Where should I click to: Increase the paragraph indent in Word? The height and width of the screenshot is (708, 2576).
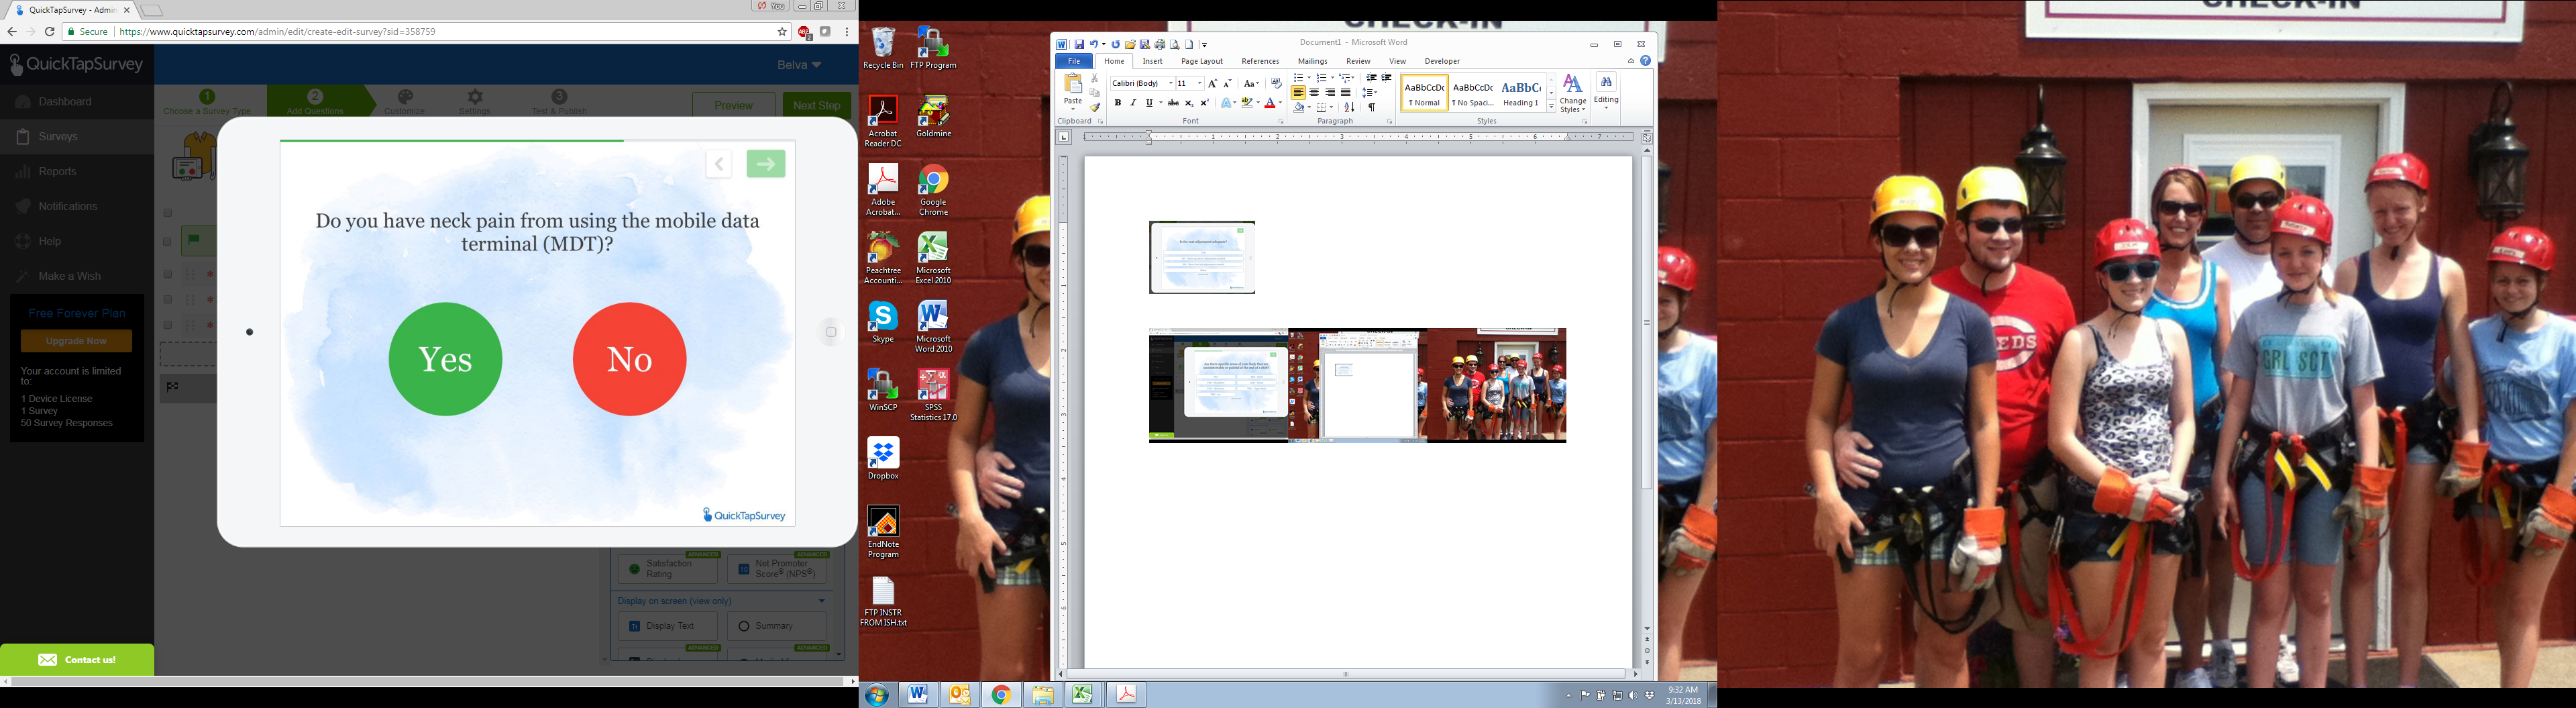tap(1387, 78)
